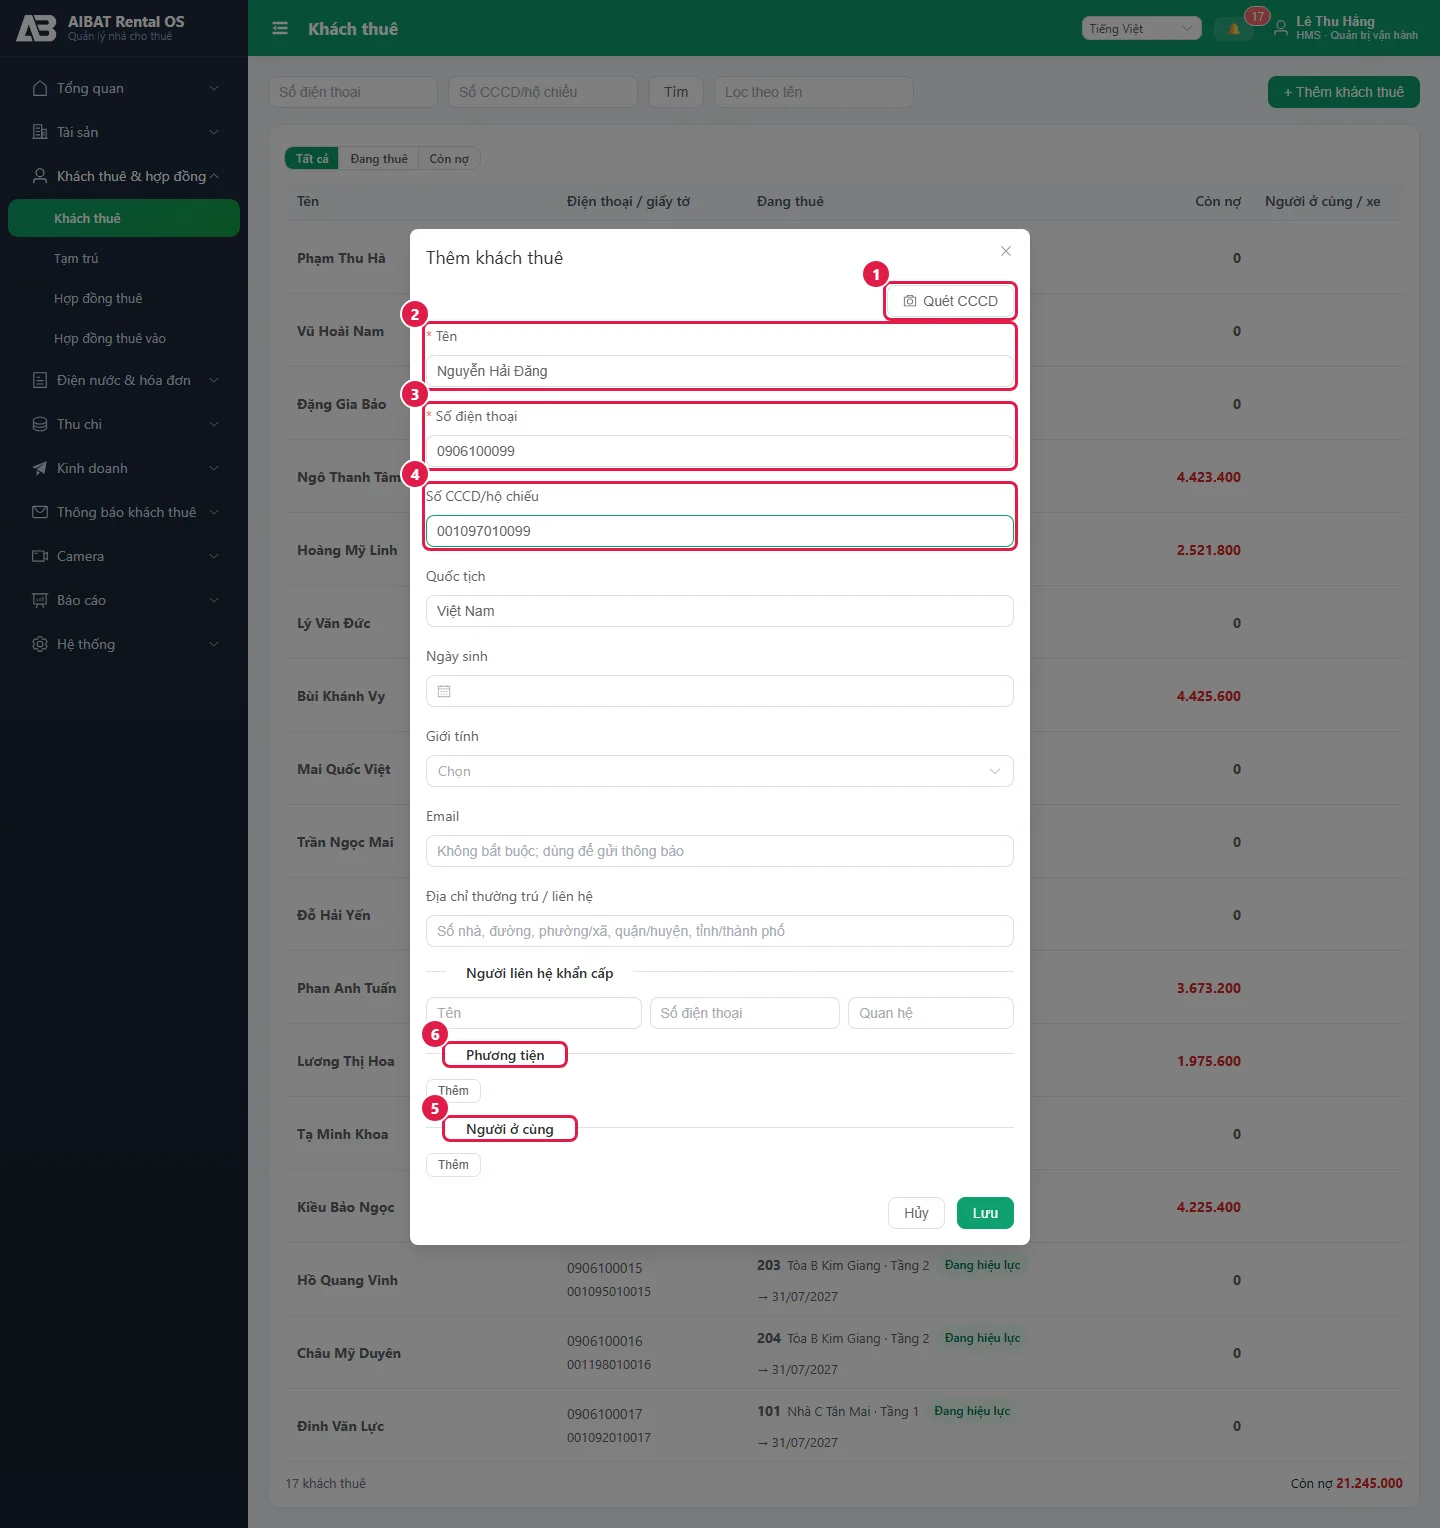Click the Điện nước & hóa đơn icon
The image size is (1440, 1528).
click(x=40, y=380)
